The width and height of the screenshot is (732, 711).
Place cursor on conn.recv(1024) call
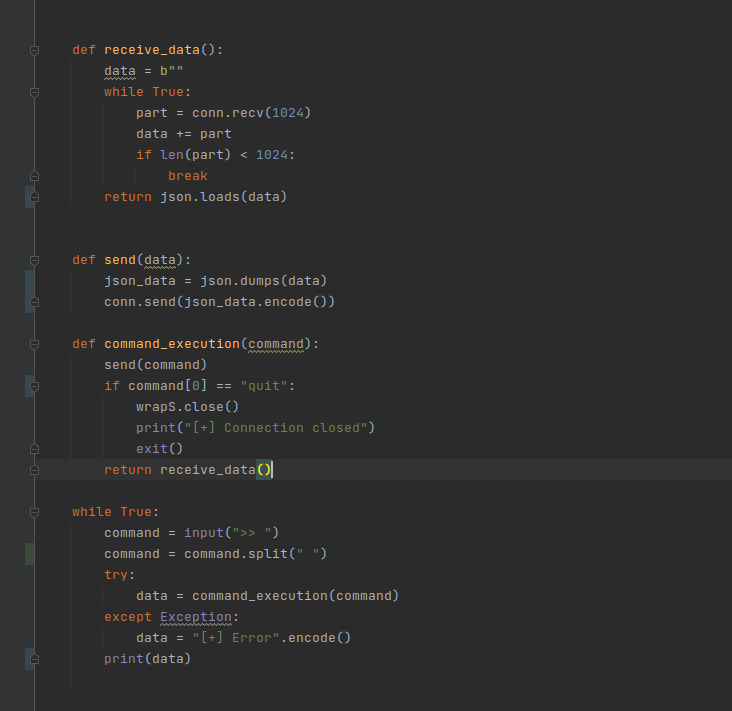(x=251, y=113)
